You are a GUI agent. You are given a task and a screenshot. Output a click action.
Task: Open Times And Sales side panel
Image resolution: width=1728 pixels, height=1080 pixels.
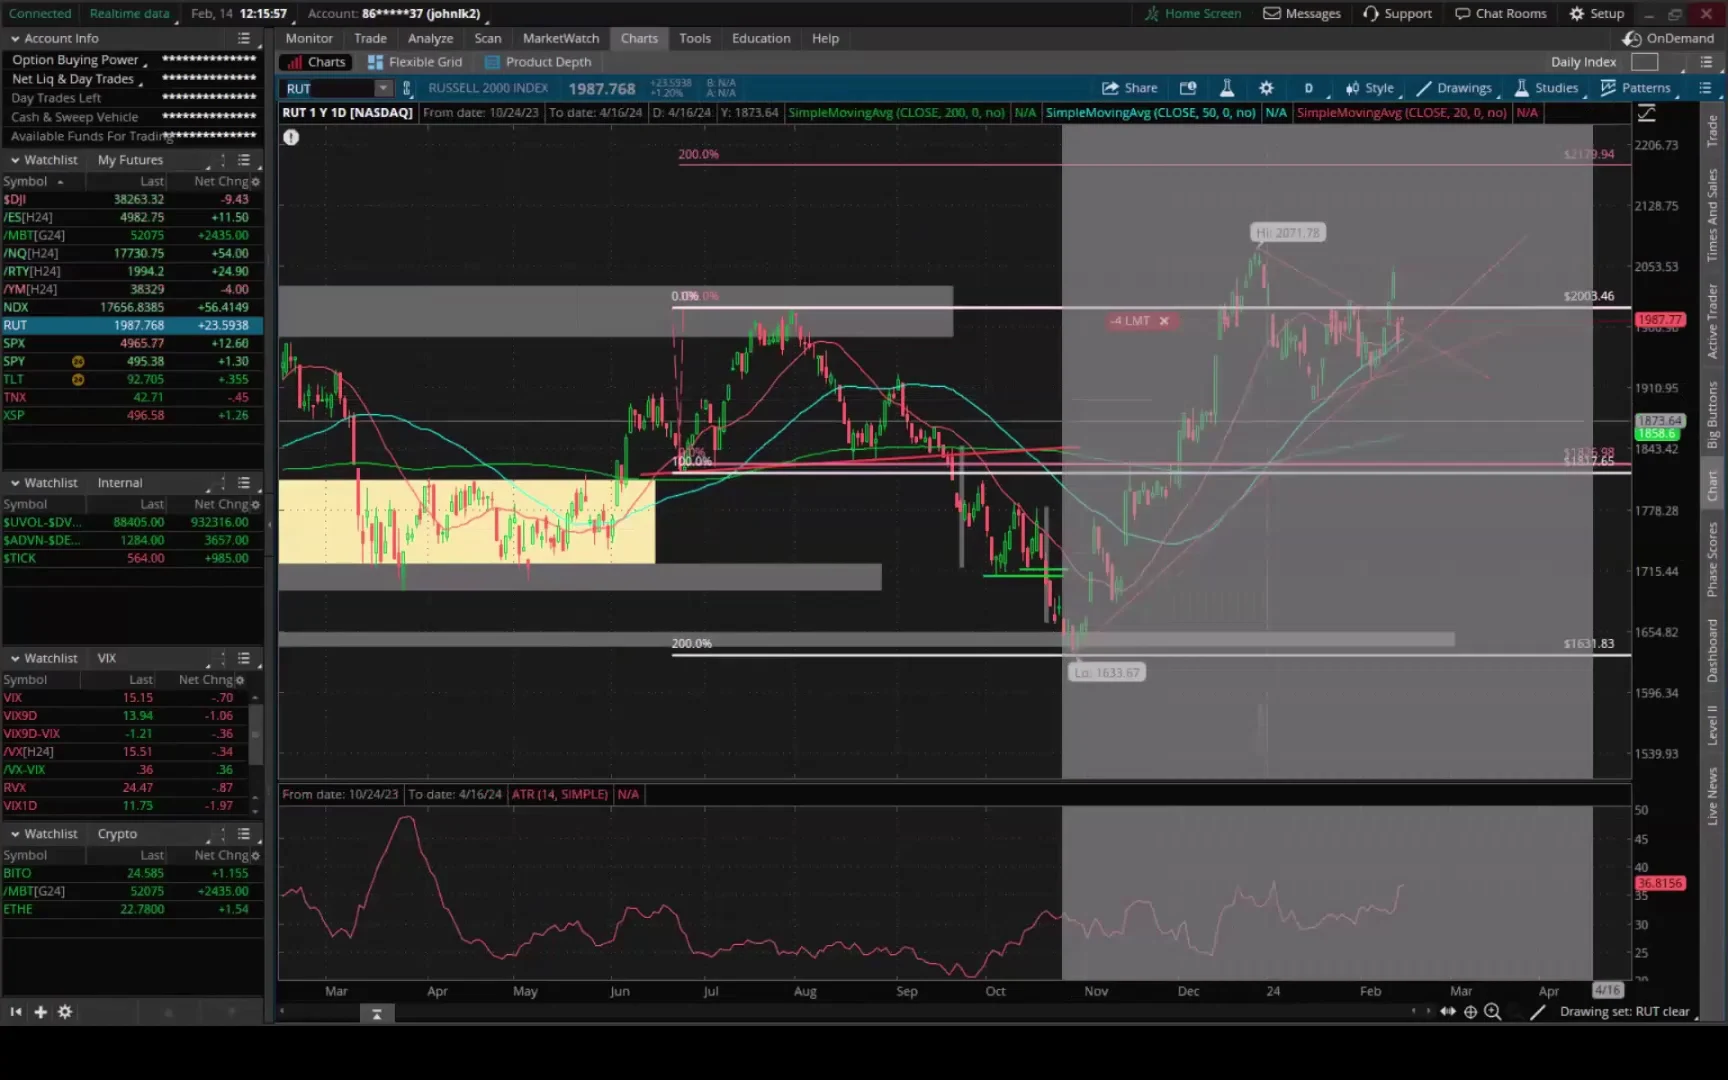pyautogui.click(x=1712, y=215)
